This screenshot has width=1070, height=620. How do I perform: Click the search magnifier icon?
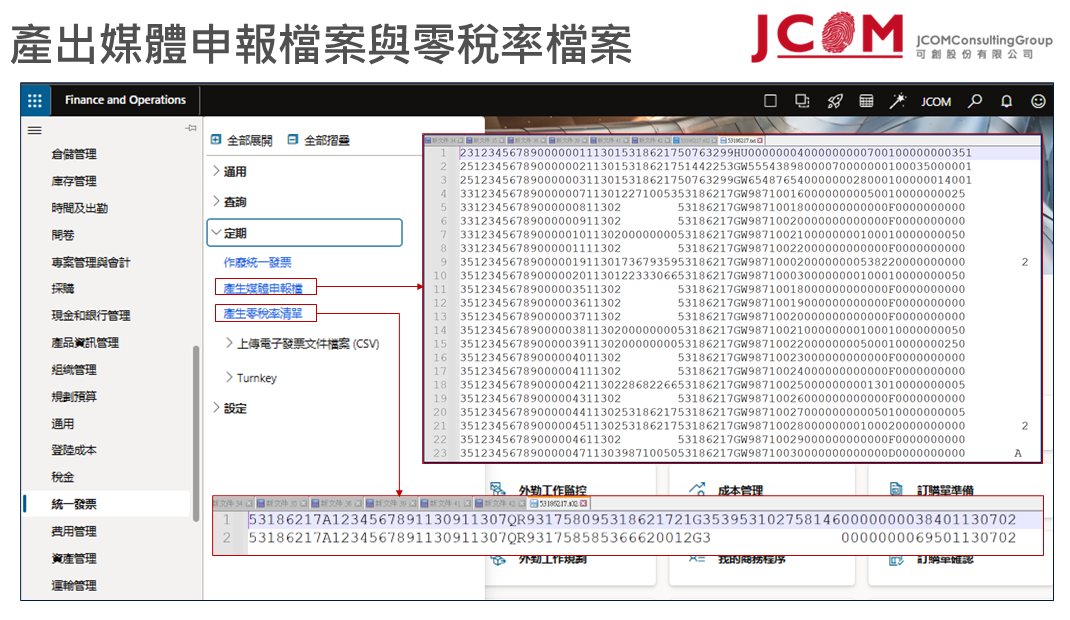pyautogui.click(x=975, y=101)
